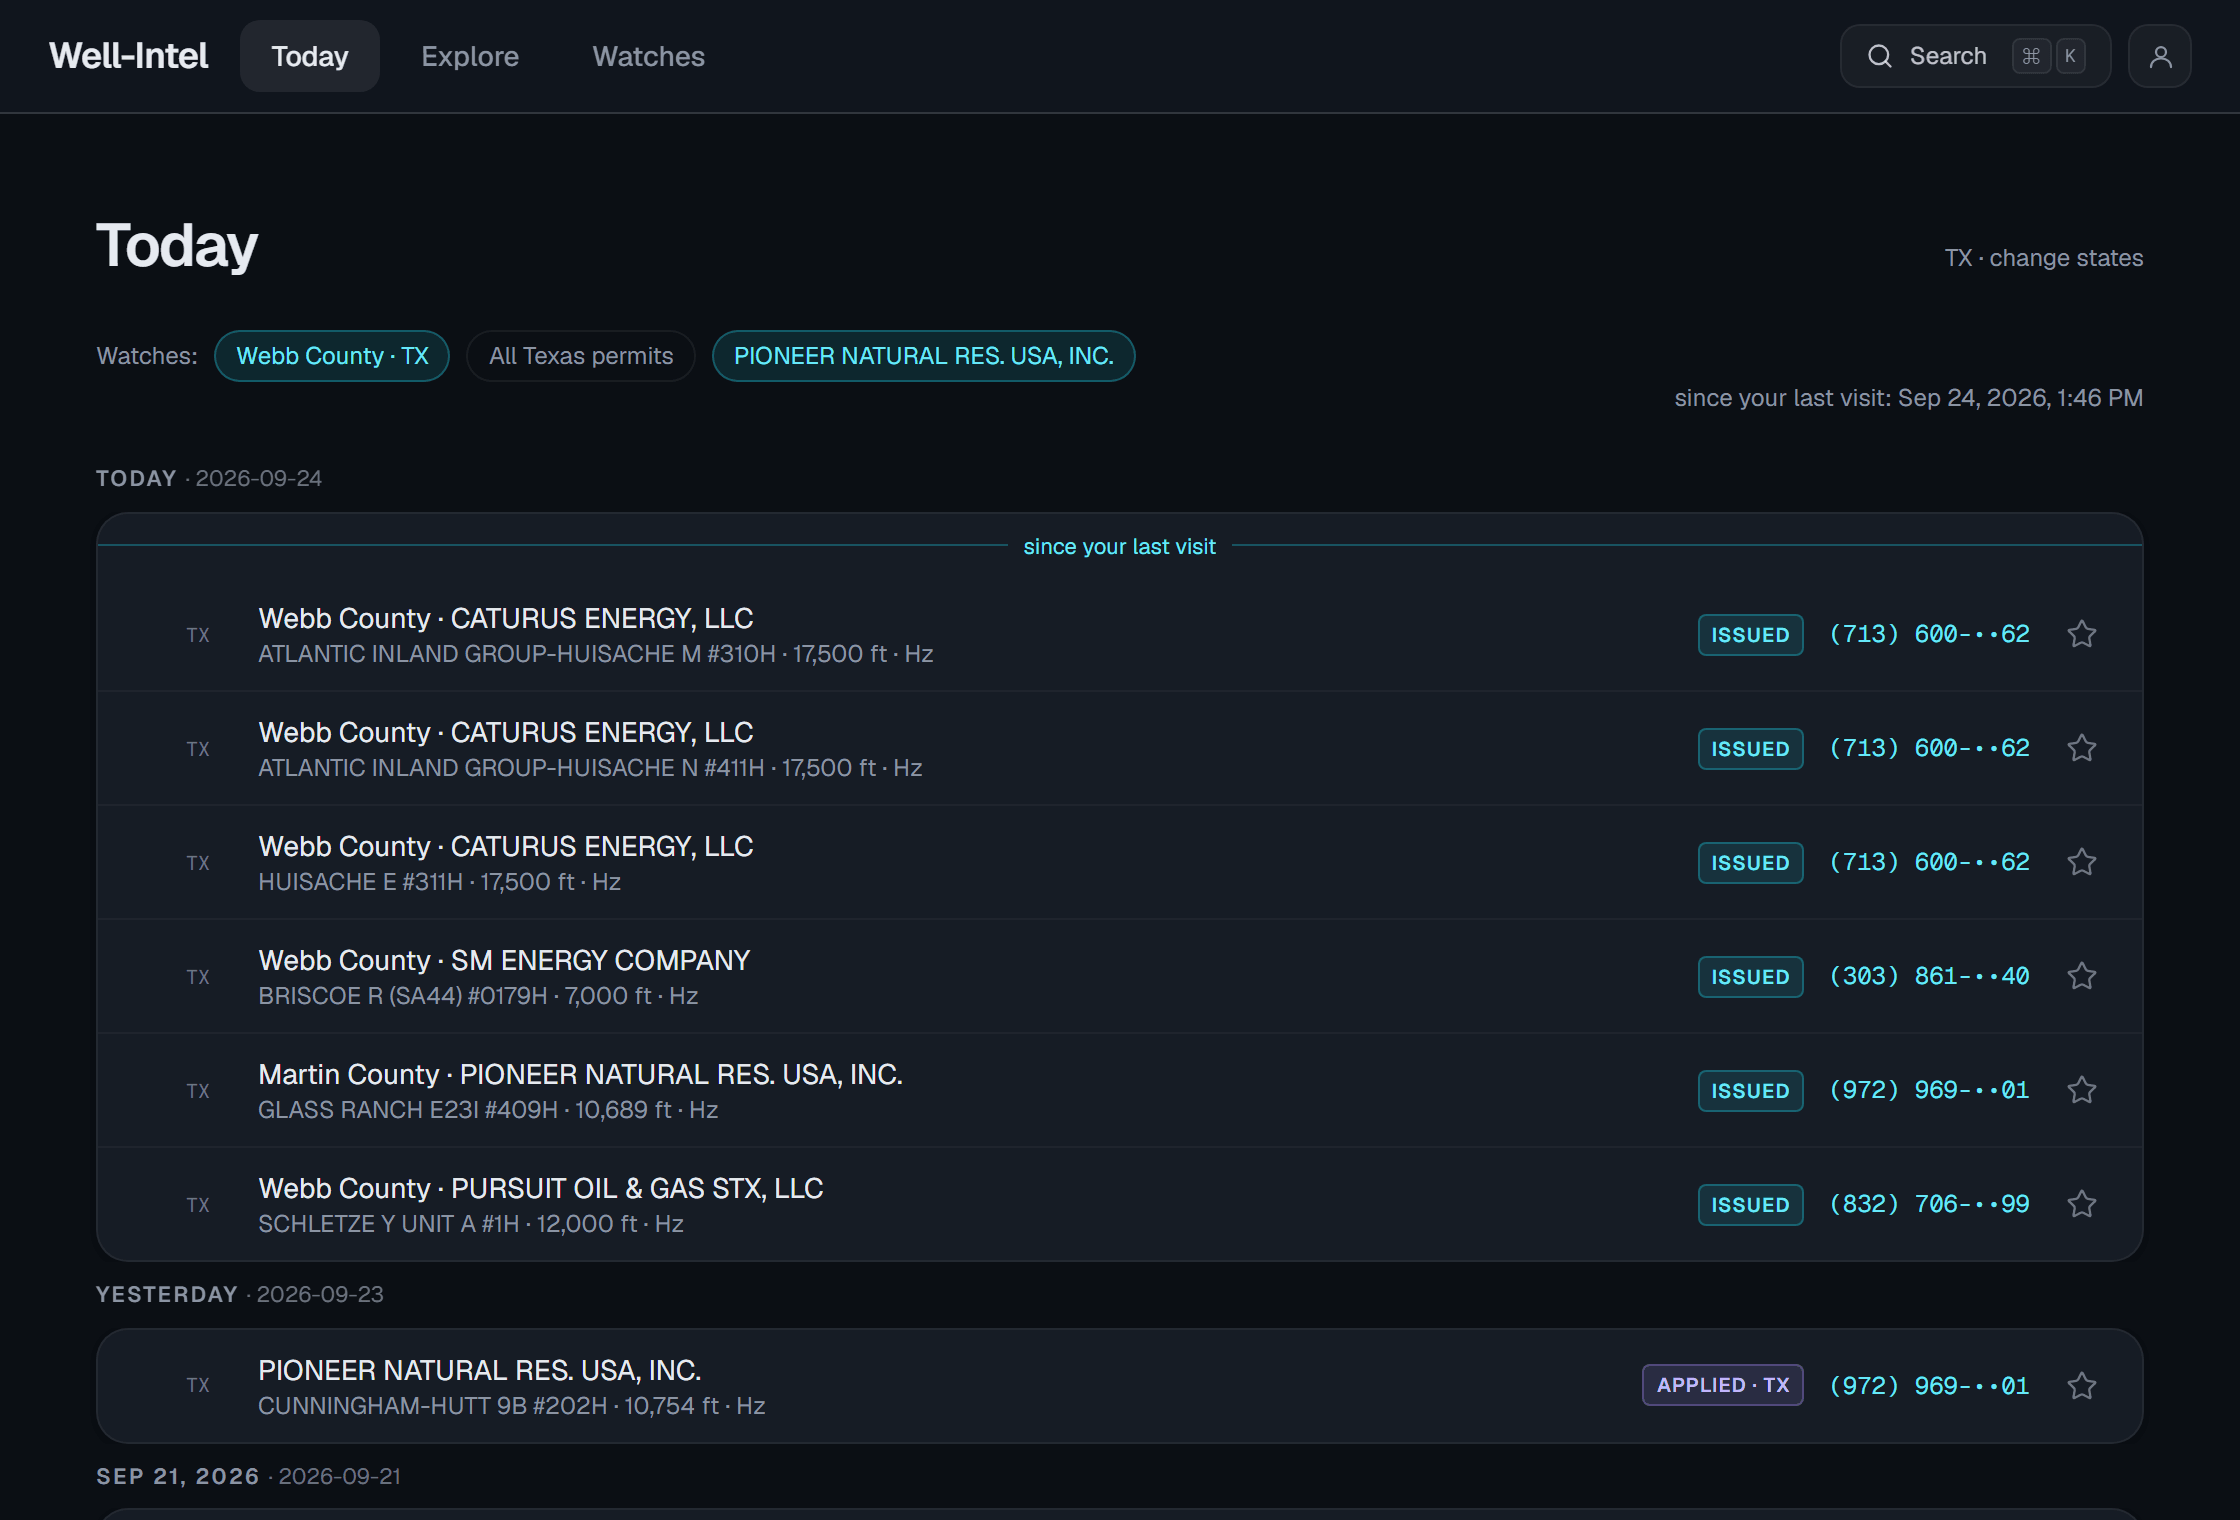Toggle the Webb County · TX watch chip
The width and height of the screenshot is (2240, 1520).
332,356
